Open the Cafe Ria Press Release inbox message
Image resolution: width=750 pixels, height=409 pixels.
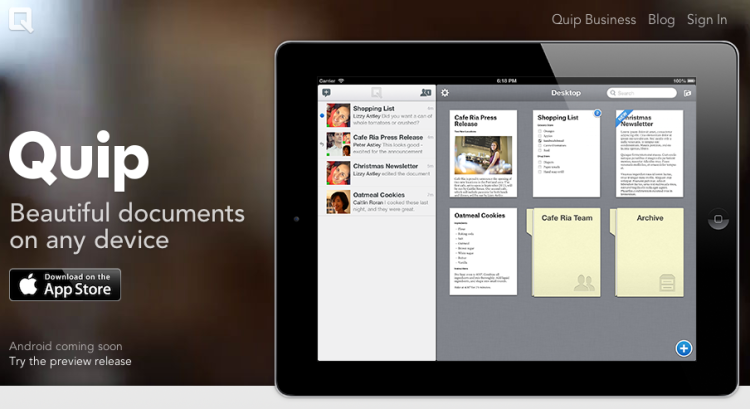377,144
